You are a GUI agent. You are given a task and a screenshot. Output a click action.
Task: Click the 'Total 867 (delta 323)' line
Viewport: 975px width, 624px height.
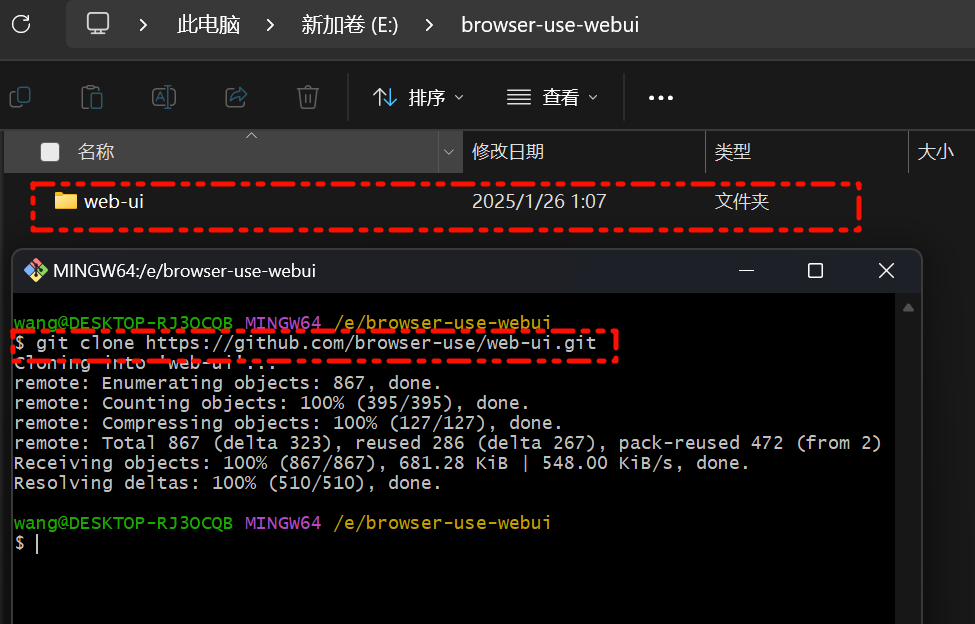point(448,443)
